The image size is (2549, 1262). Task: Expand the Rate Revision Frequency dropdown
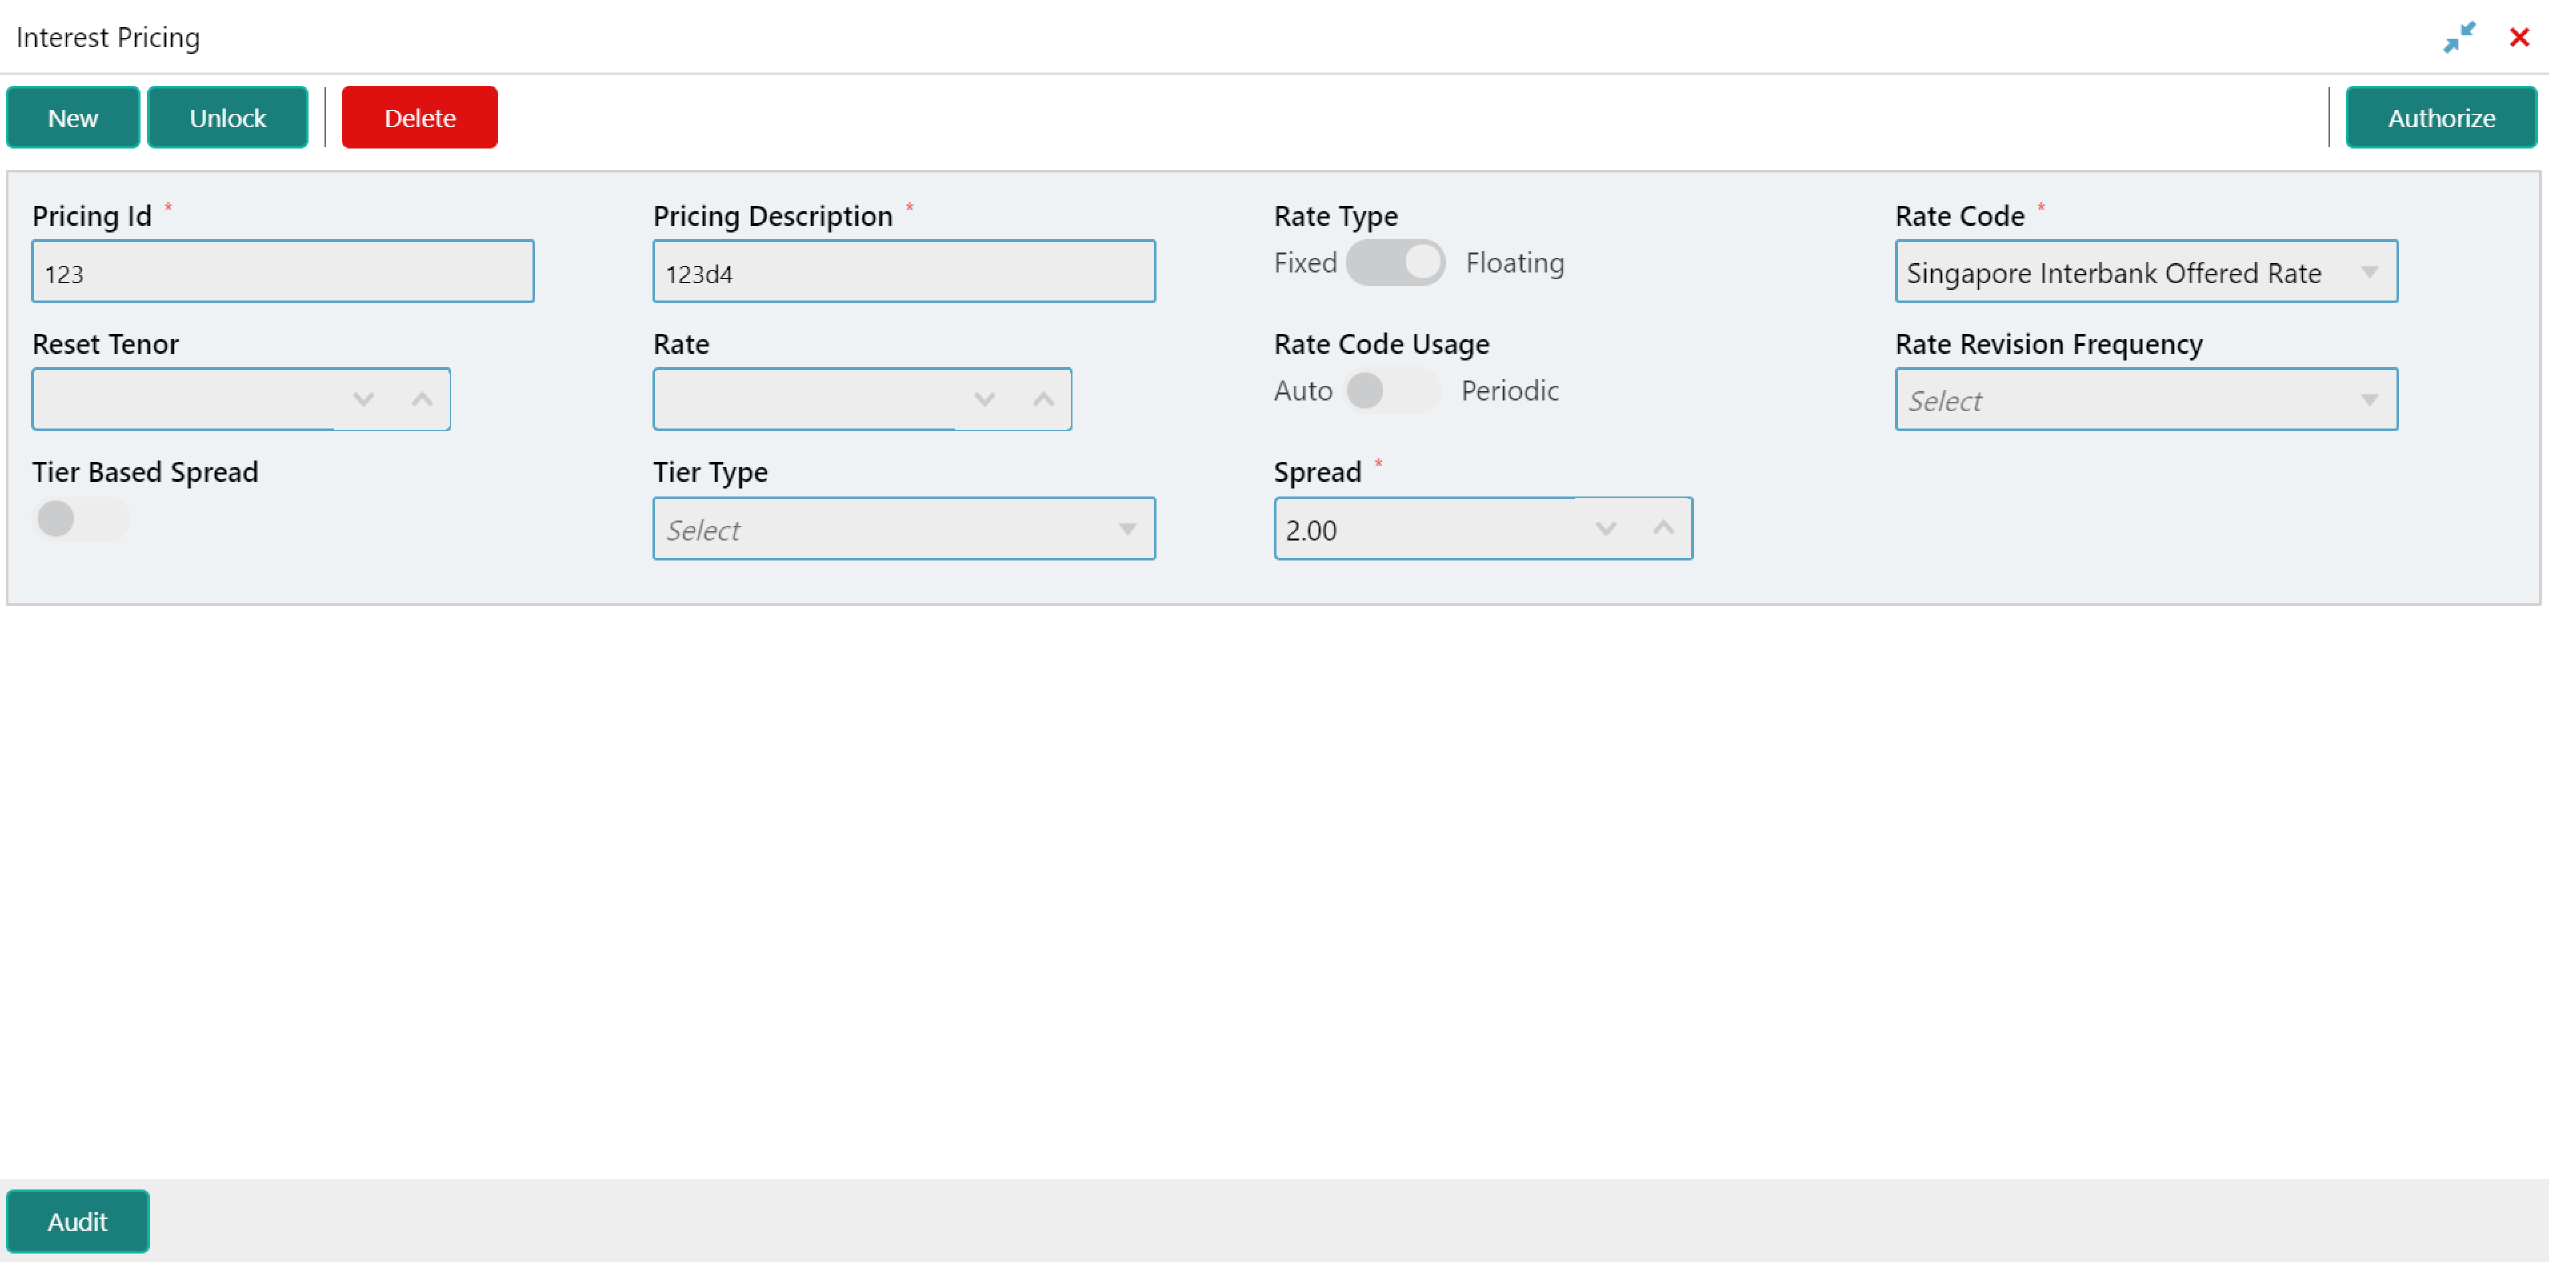[x=2145, y=400]
